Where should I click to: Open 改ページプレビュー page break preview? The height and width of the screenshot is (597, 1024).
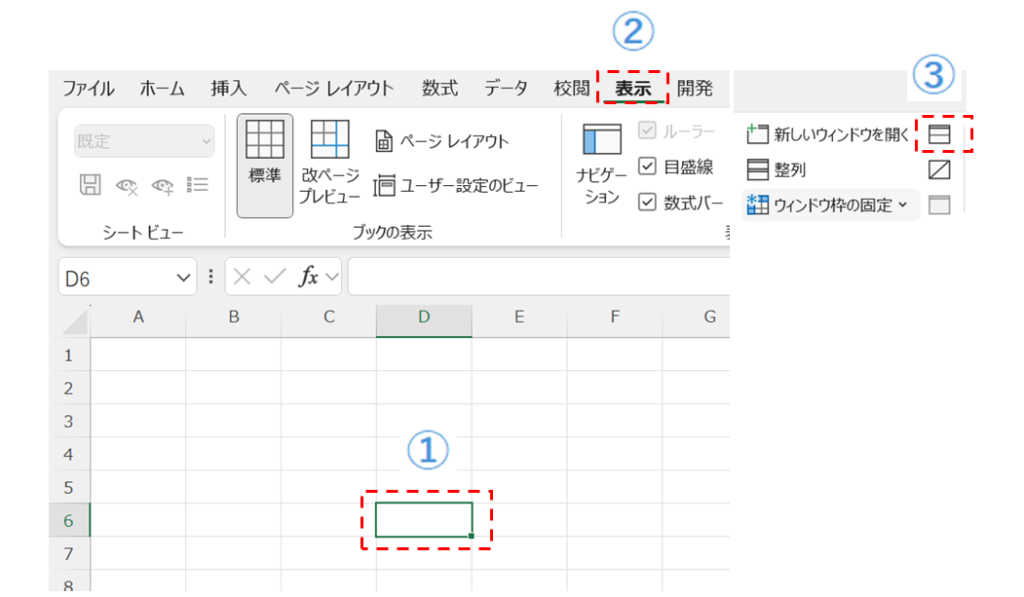coord(329,164)
